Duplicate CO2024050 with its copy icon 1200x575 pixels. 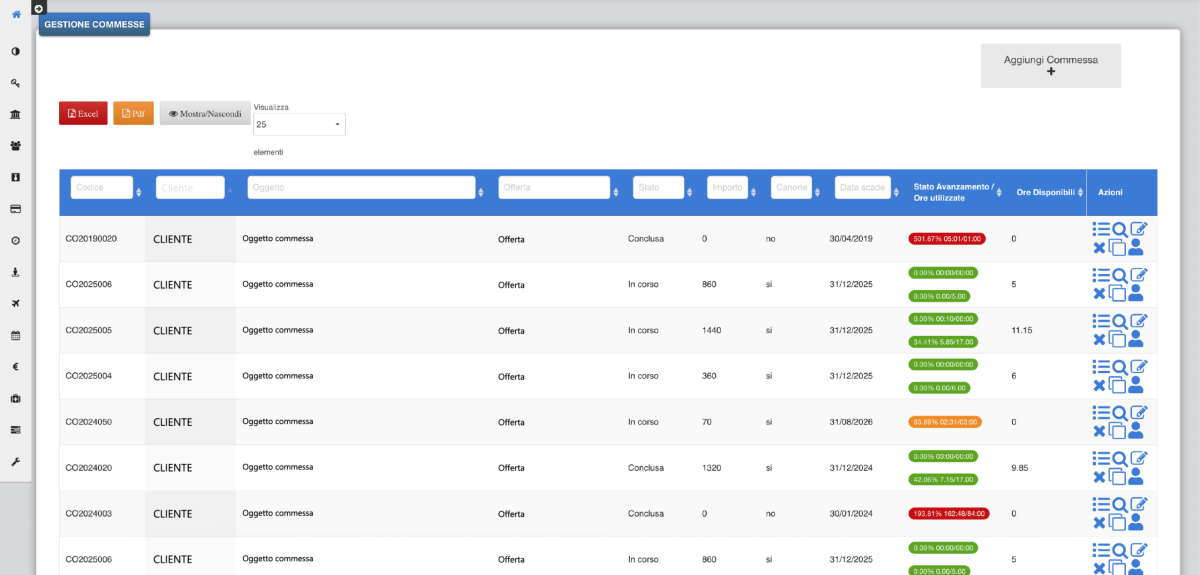(1118, 431)
